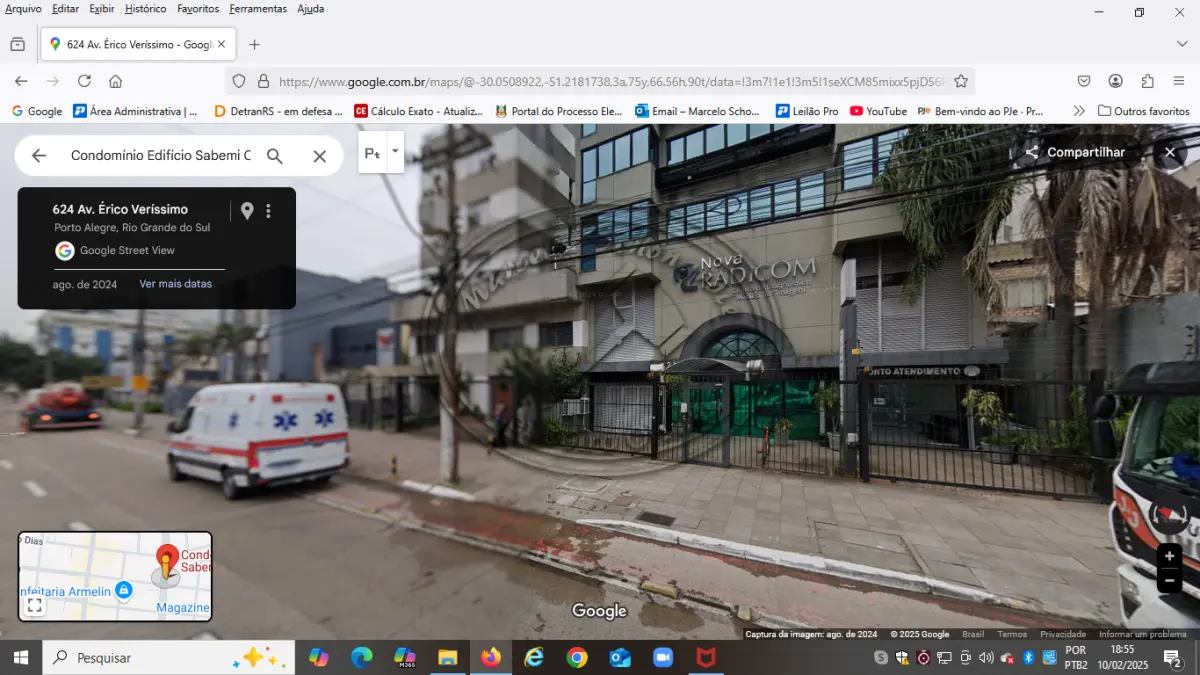Open the Favoritos menu
The width and height of the screenshot is (1200, 675).
(x=198, y=9)
